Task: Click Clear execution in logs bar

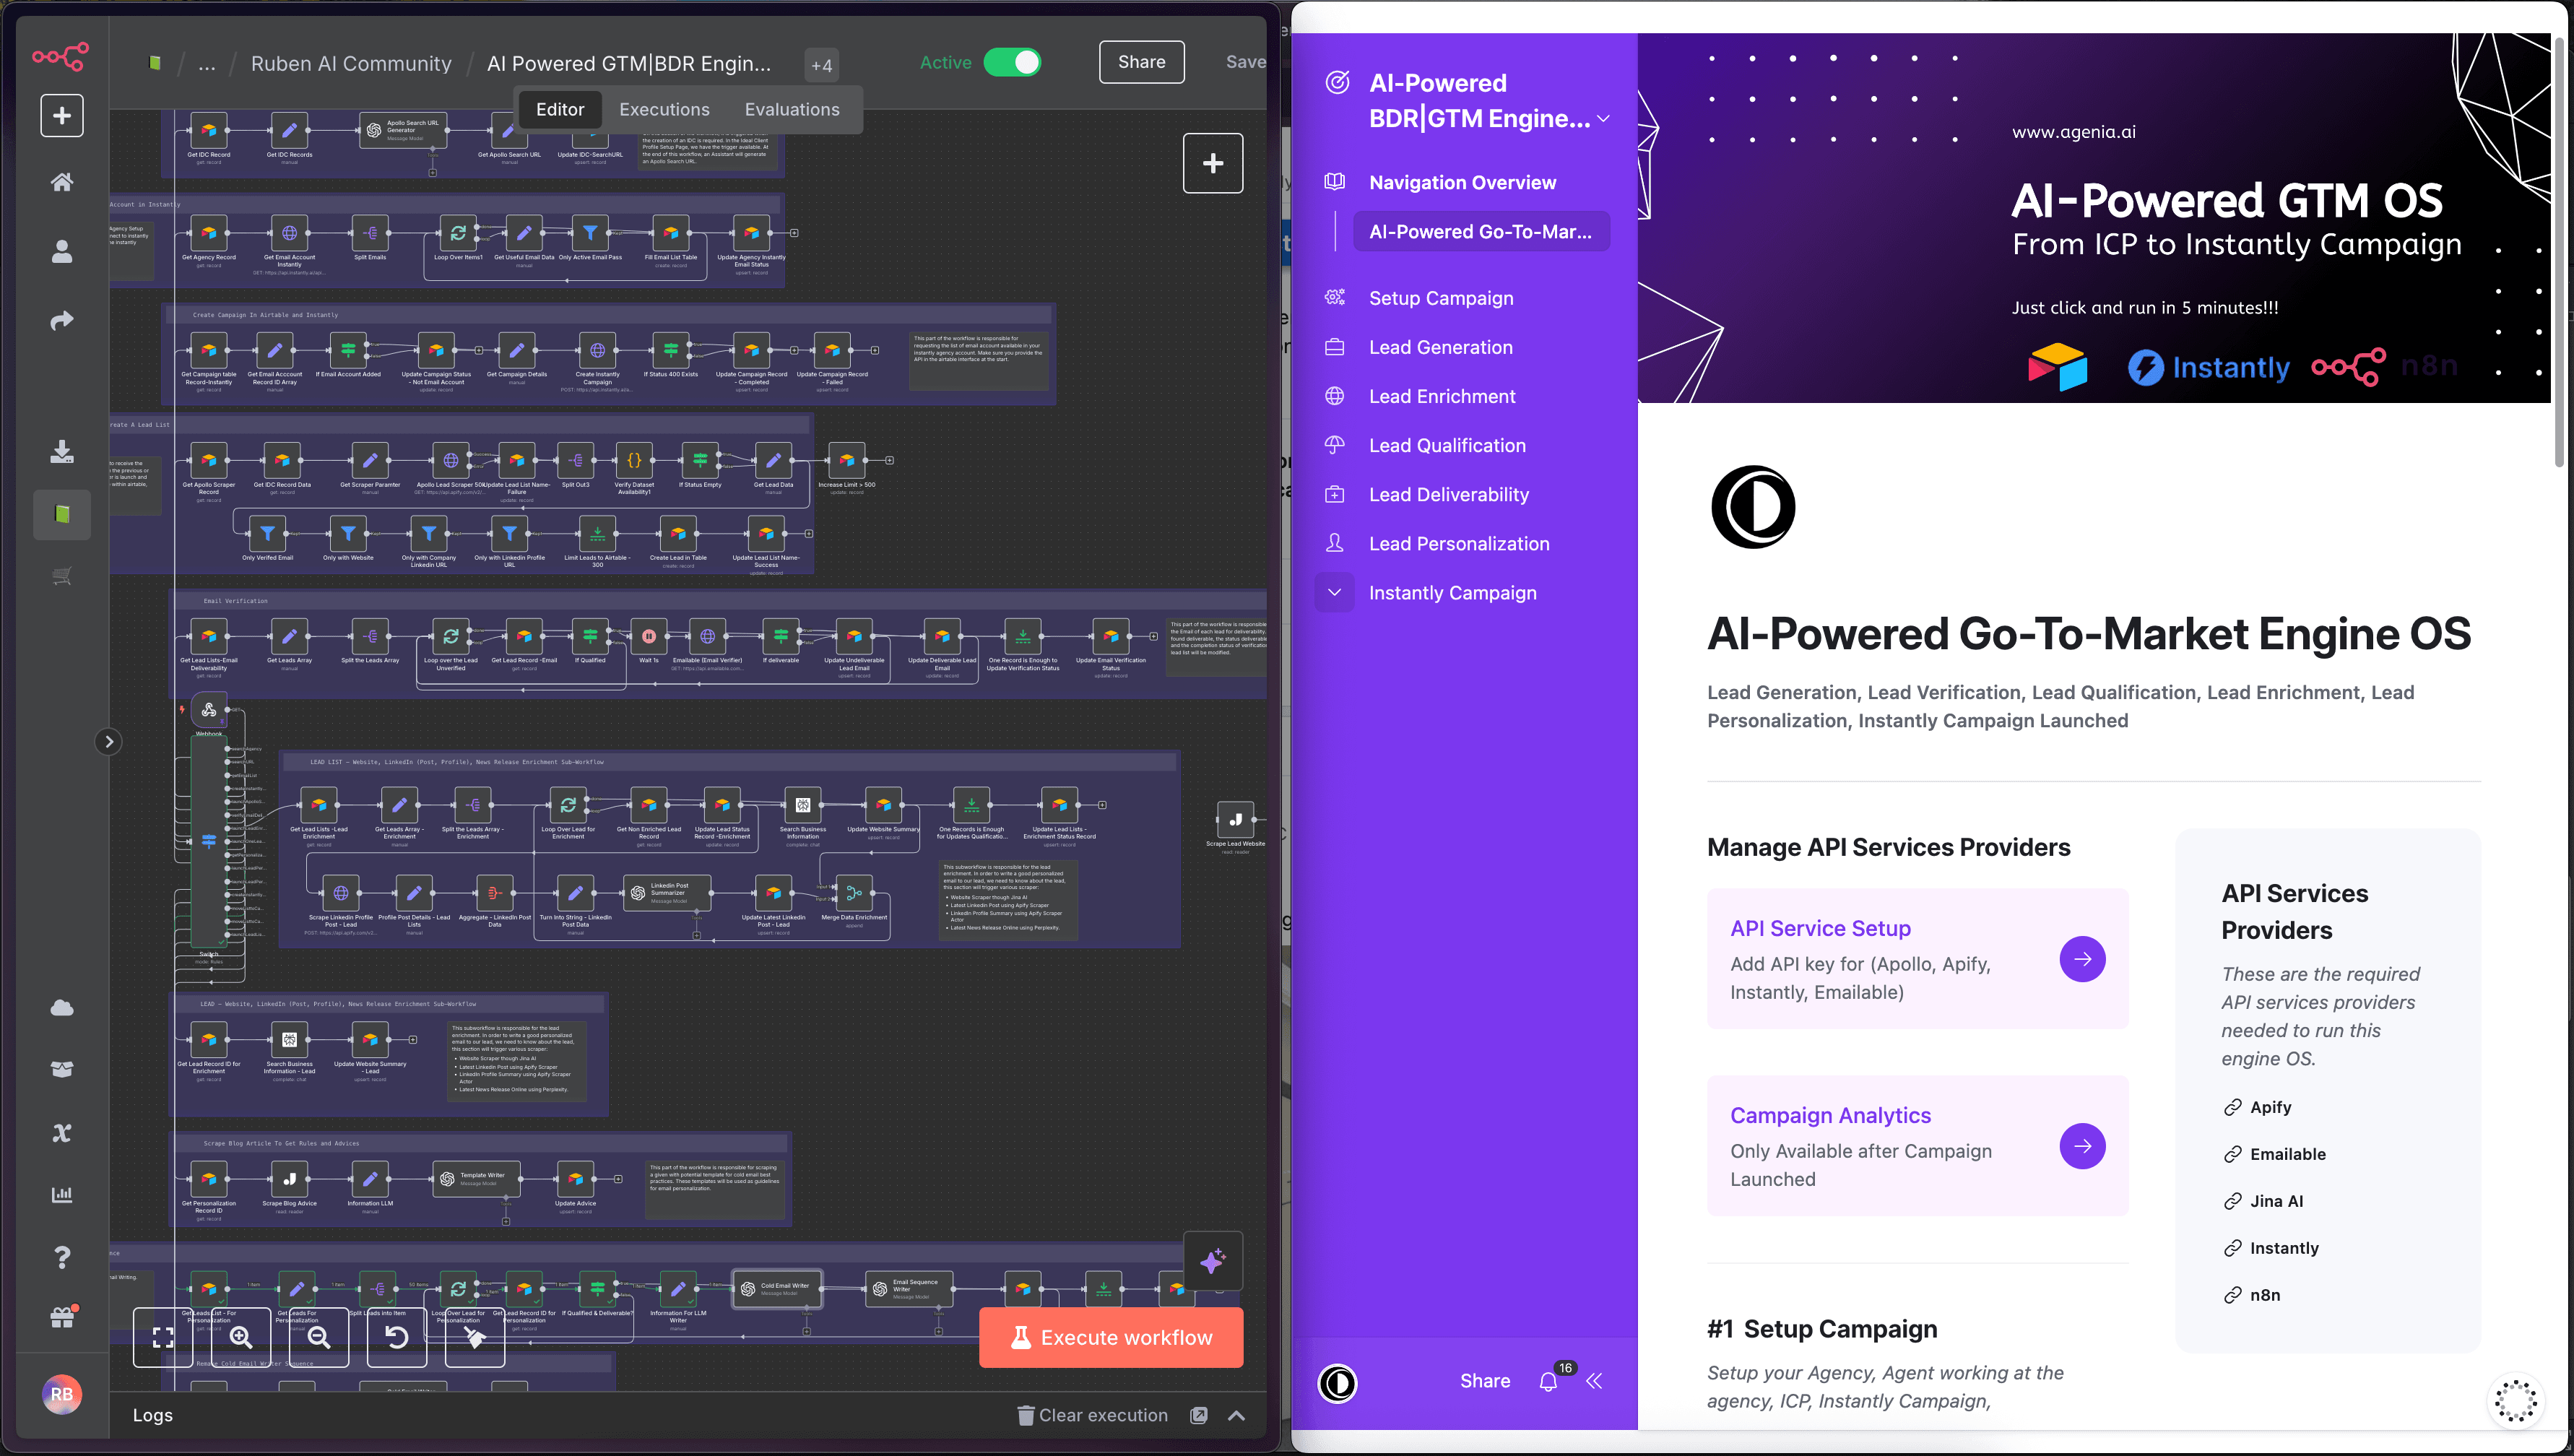Action: tap(1093, 1415)
